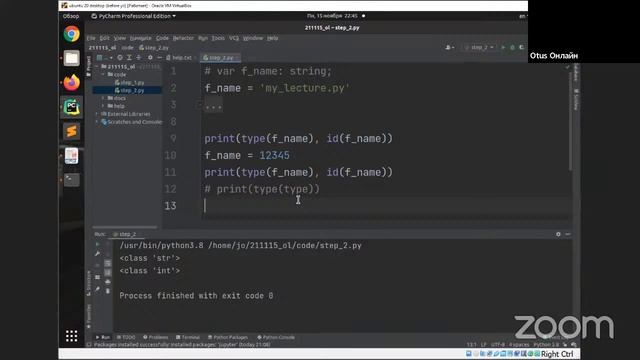Select step_1.py in the project tree

point(129,82)
